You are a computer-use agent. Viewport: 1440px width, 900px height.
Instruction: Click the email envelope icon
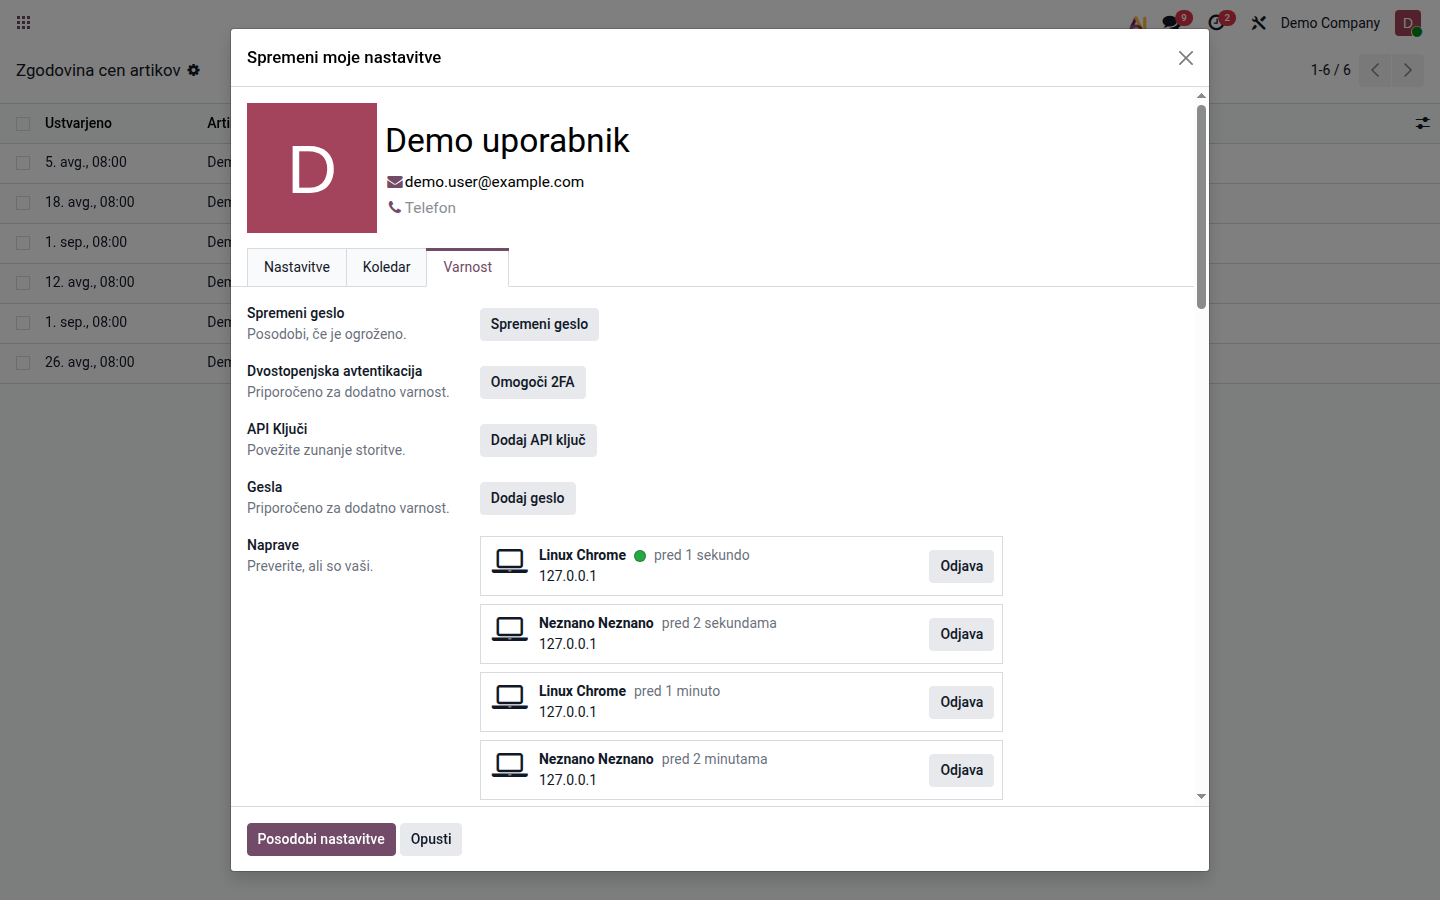395,182
